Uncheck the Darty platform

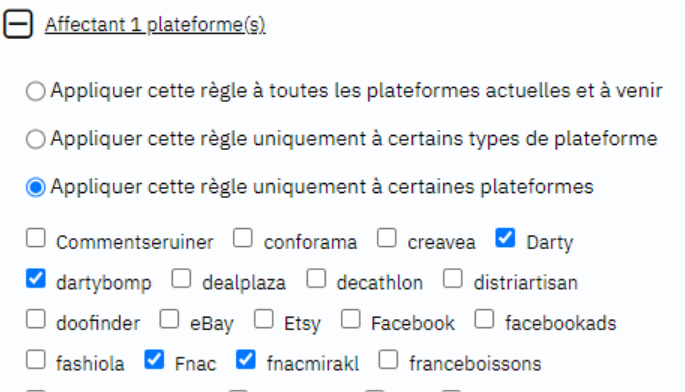[x=505, y=238]
